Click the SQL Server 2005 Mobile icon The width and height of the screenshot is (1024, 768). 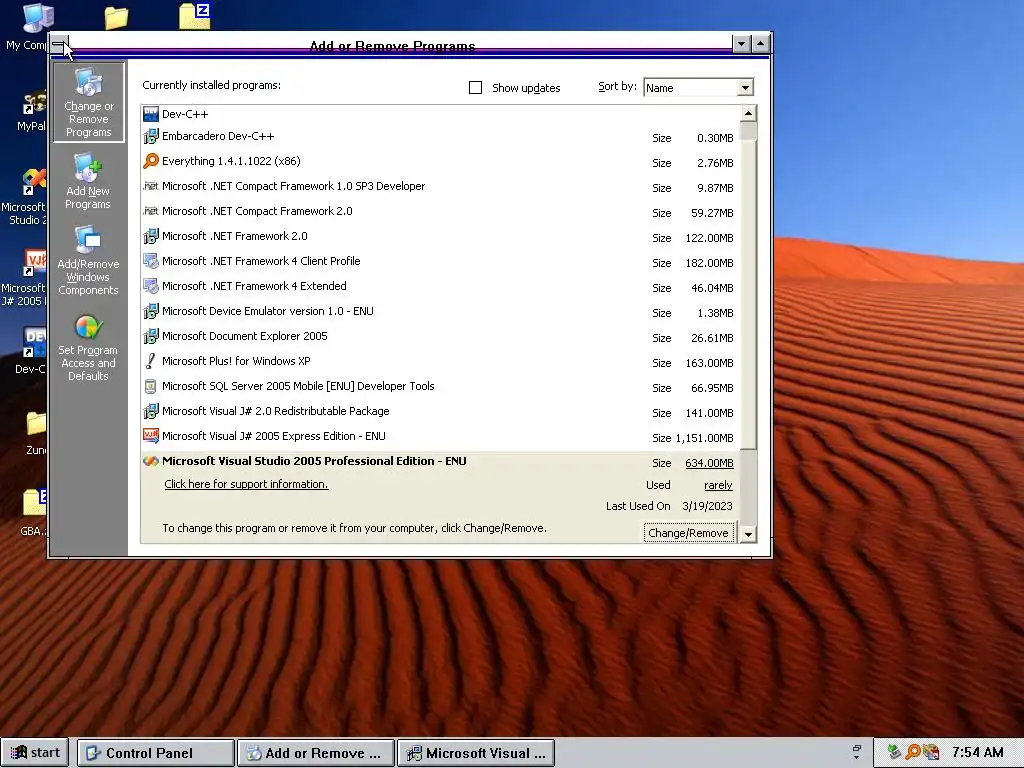[151, 386]
